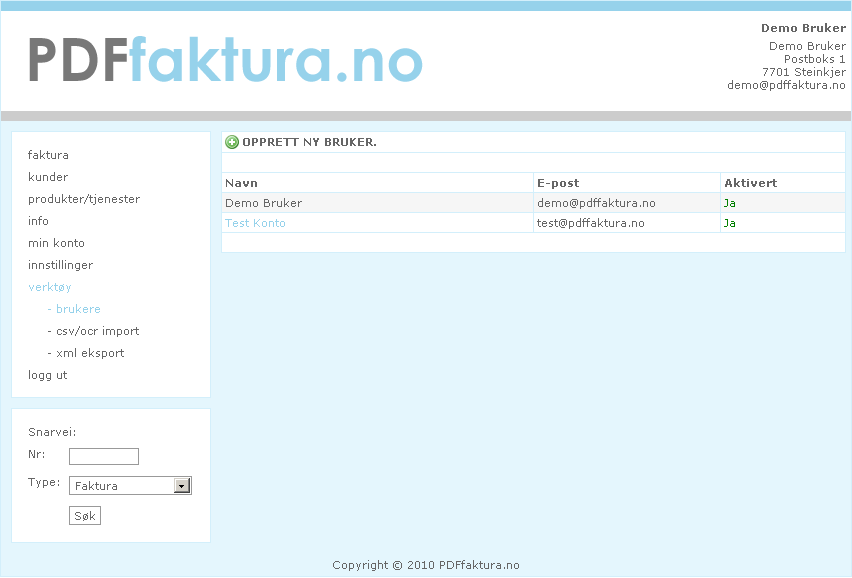Open the Test Konto user link
Image resolution: width=852 pixels, height=578 pixels.
(255, 223)
